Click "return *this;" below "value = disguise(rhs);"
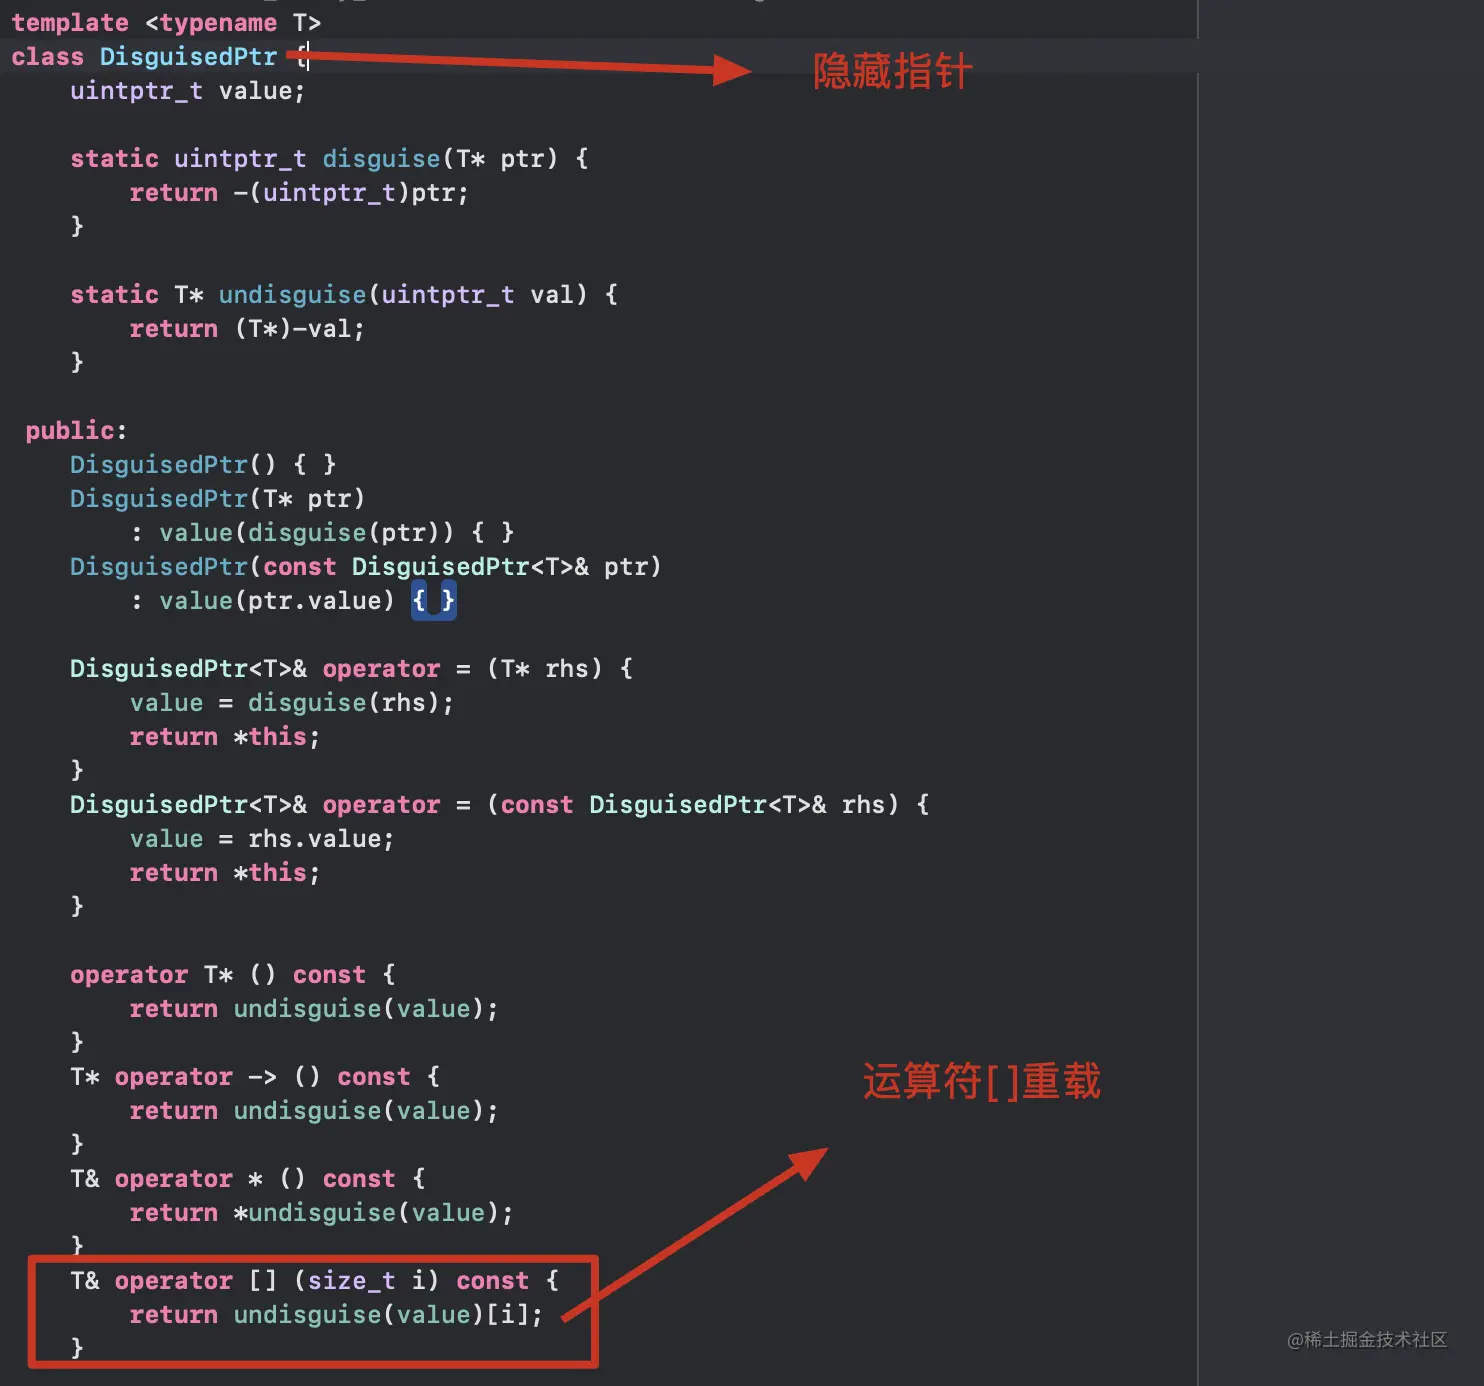 coord(225,736)
